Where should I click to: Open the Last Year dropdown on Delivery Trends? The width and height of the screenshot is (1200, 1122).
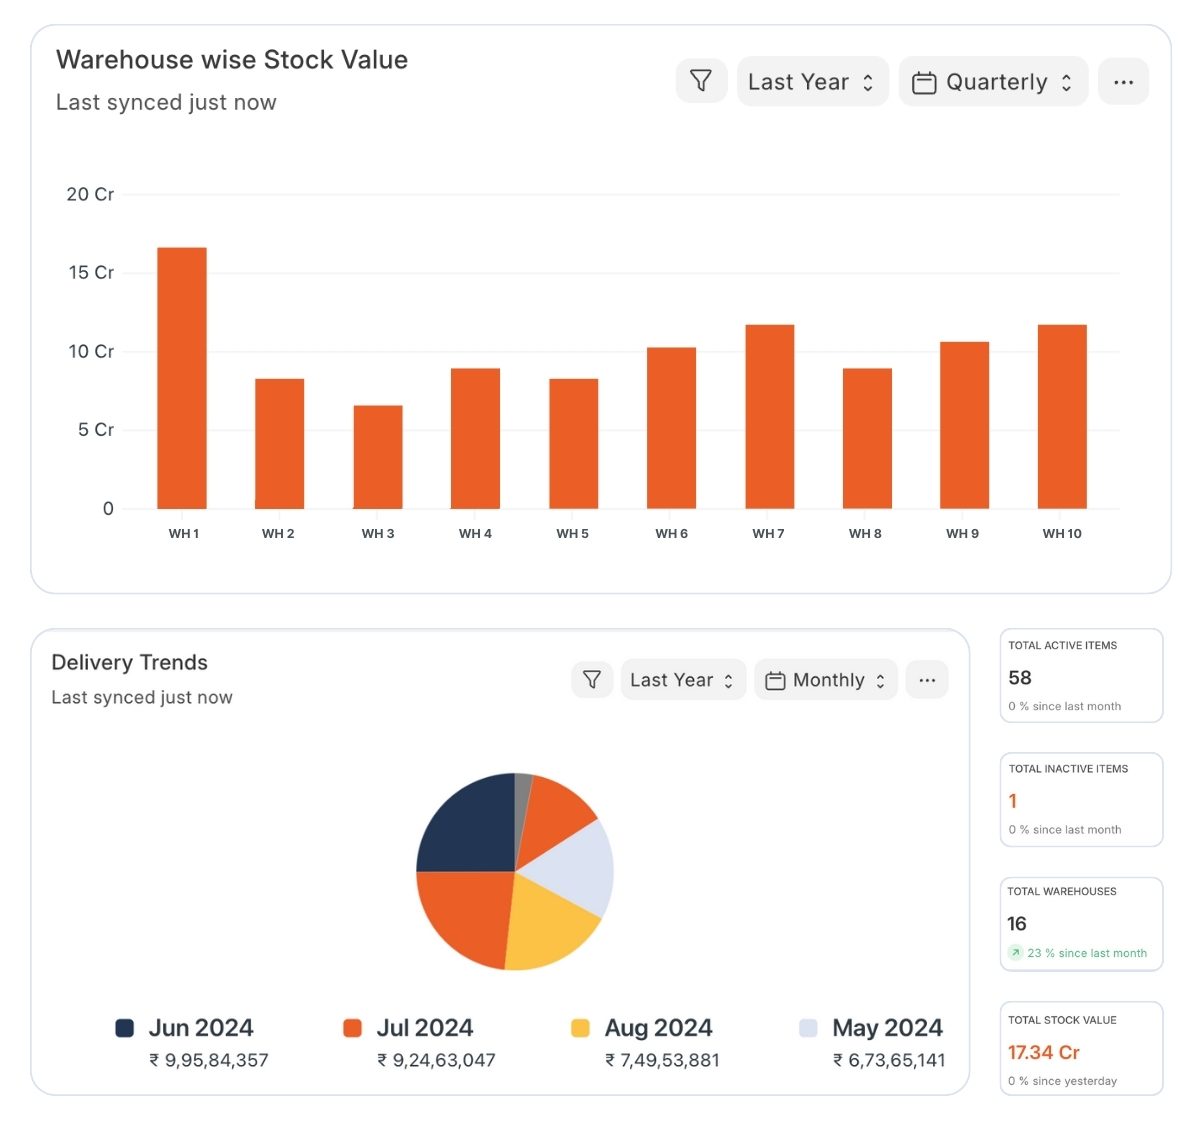[683, 679]
